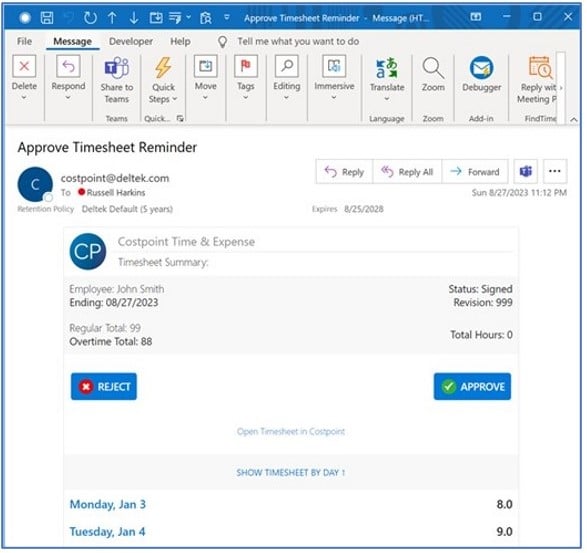Click the Save icon in title bar

click(47, 17)
